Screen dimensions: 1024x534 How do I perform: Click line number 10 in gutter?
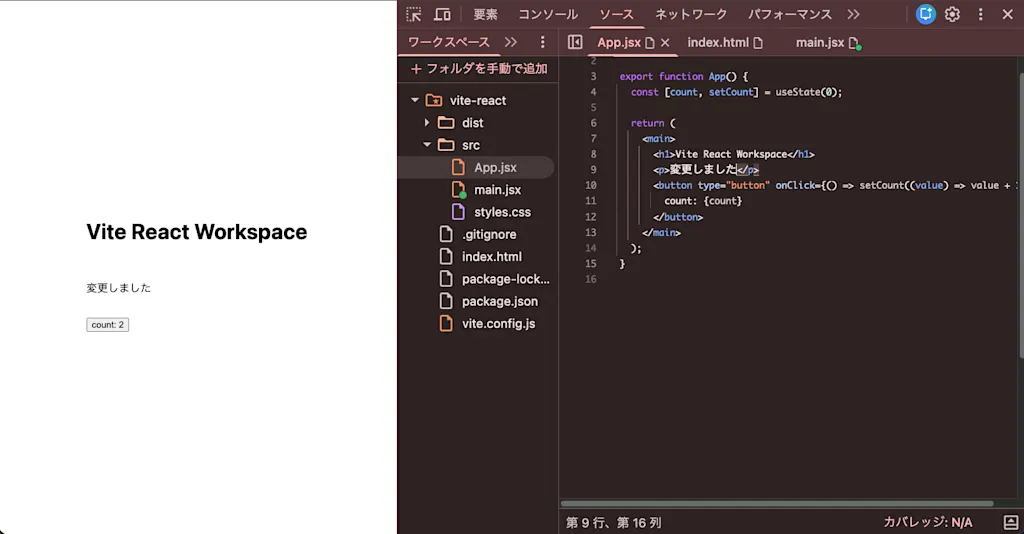pyautogui.click(x=590, y=185)
